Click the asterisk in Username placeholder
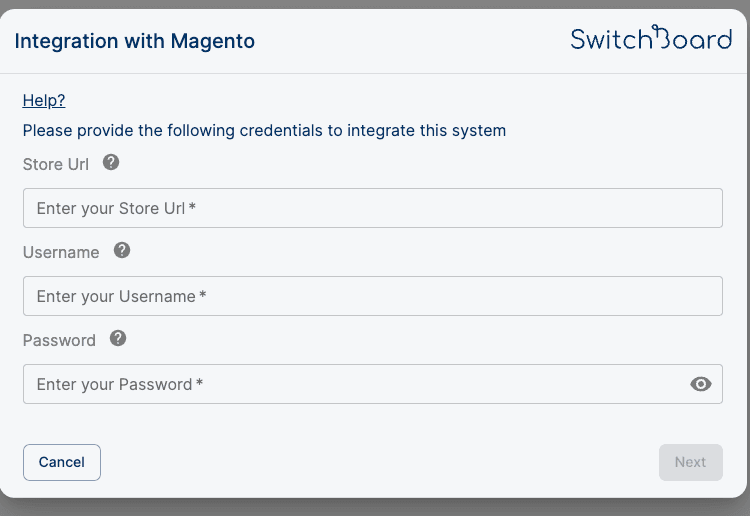Screen dimensions: 750x516 pos(202,296)
